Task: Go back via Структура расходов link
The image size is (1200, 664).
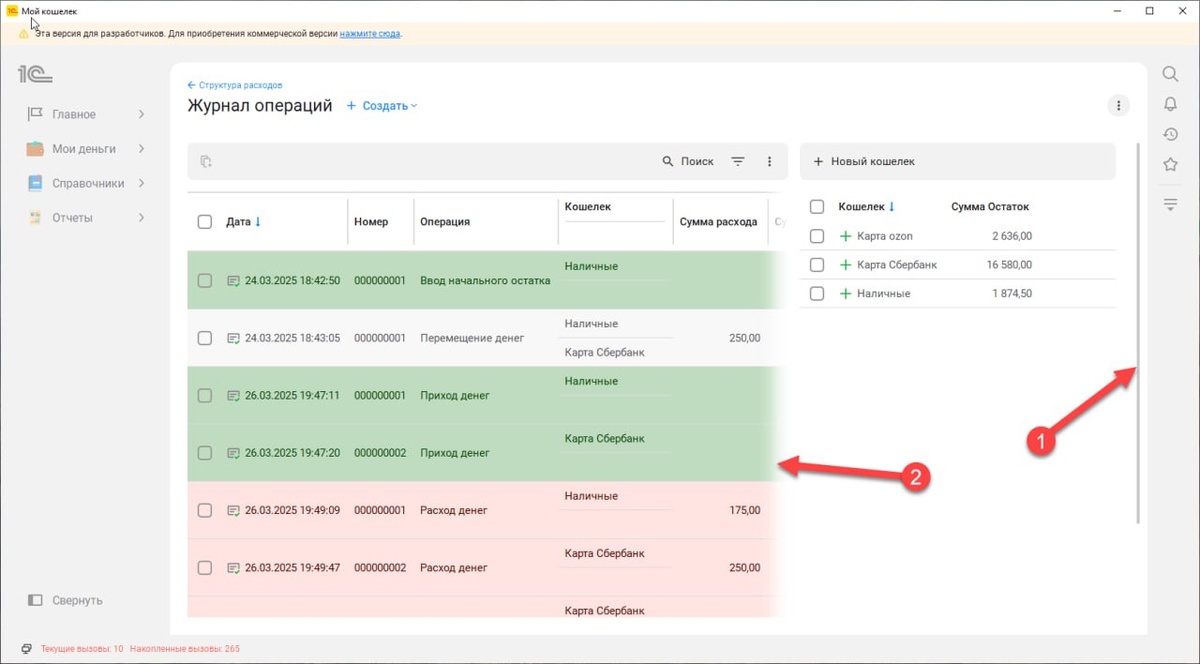Action: (x=235, y=85)
